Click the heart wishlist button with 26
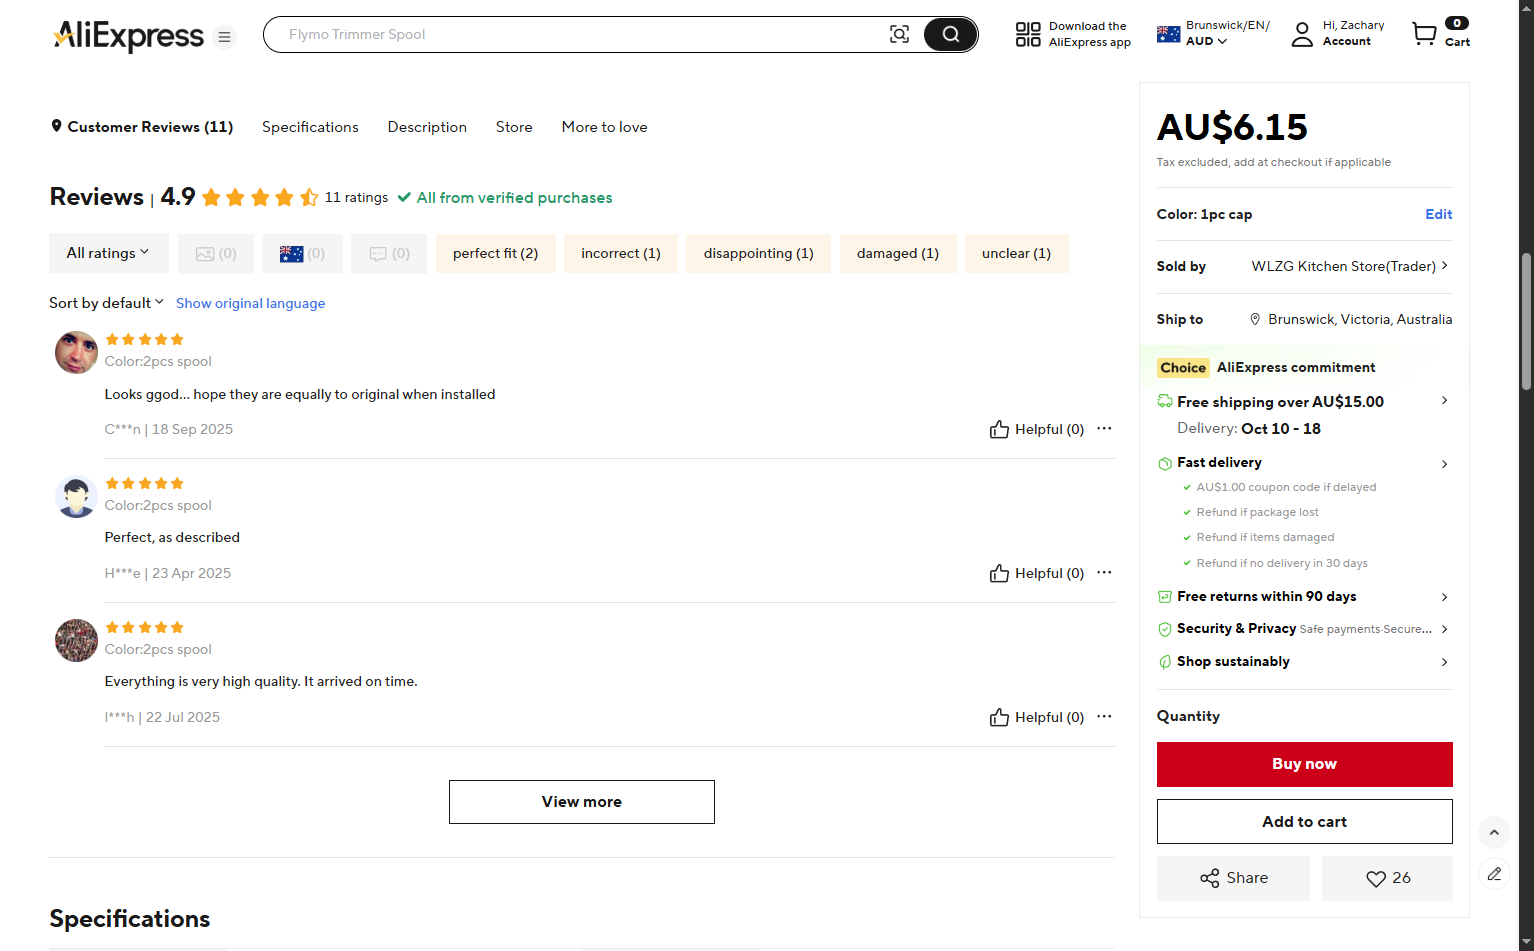The image size is (1534, 951). (1387, 878)
